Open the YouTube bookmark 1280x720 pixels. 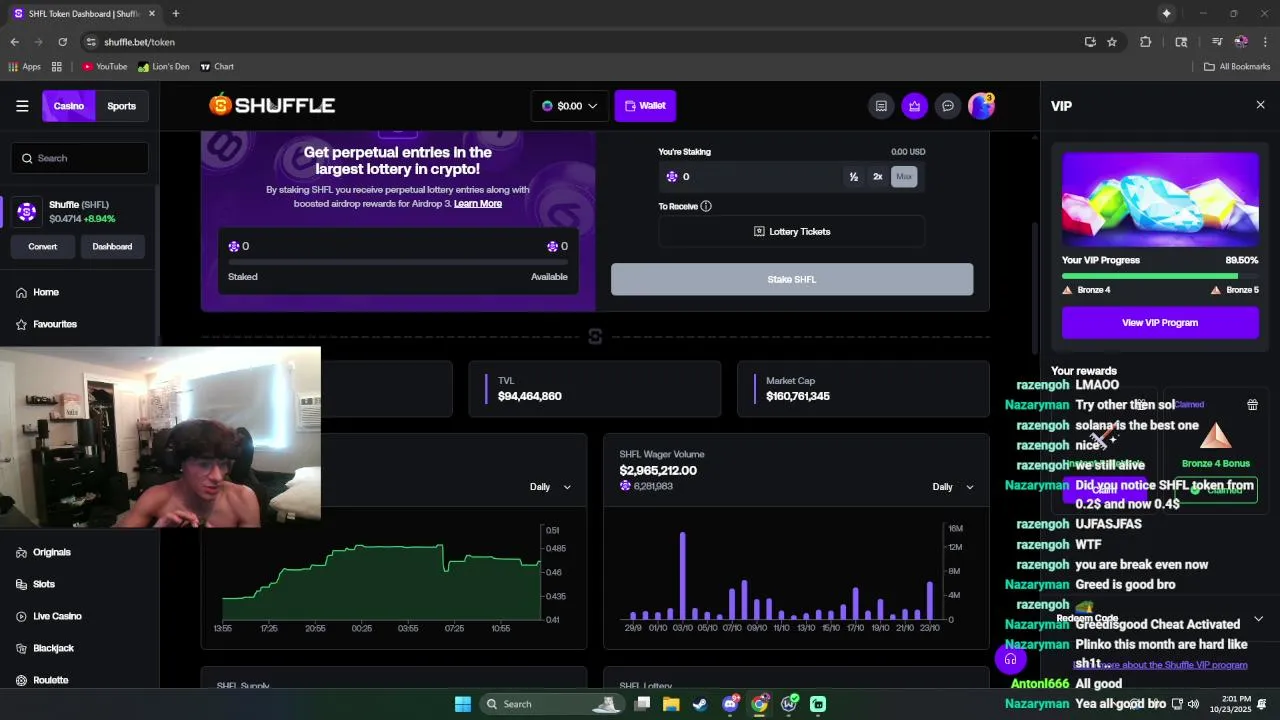click(105, 67)
